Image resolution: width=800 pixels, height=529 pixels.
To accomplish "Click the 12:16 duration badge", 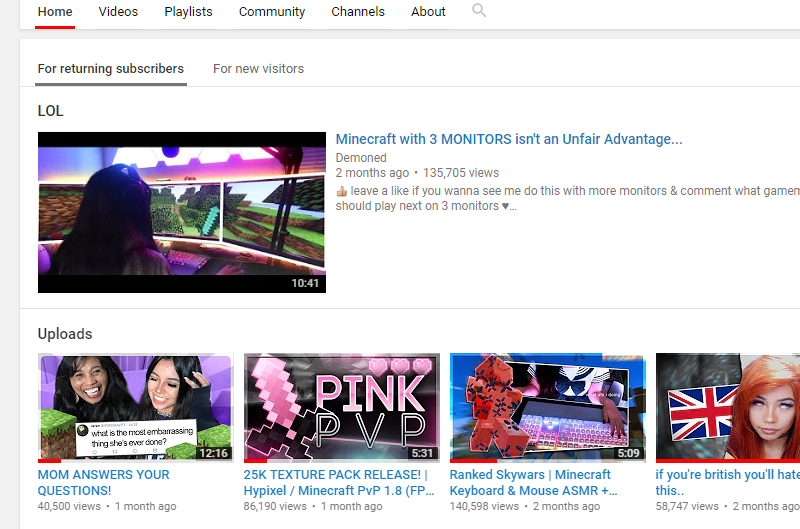I will [x=213, y=453].
